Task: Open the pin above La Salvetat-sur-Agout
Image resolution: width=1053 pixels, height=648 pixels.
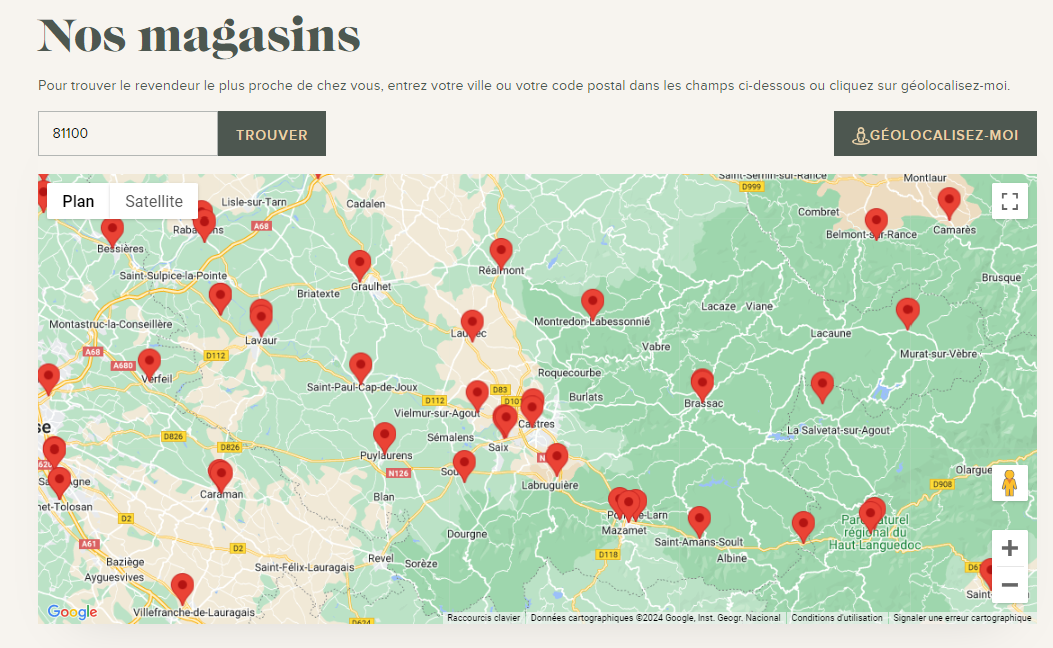Action: (822, 387)
